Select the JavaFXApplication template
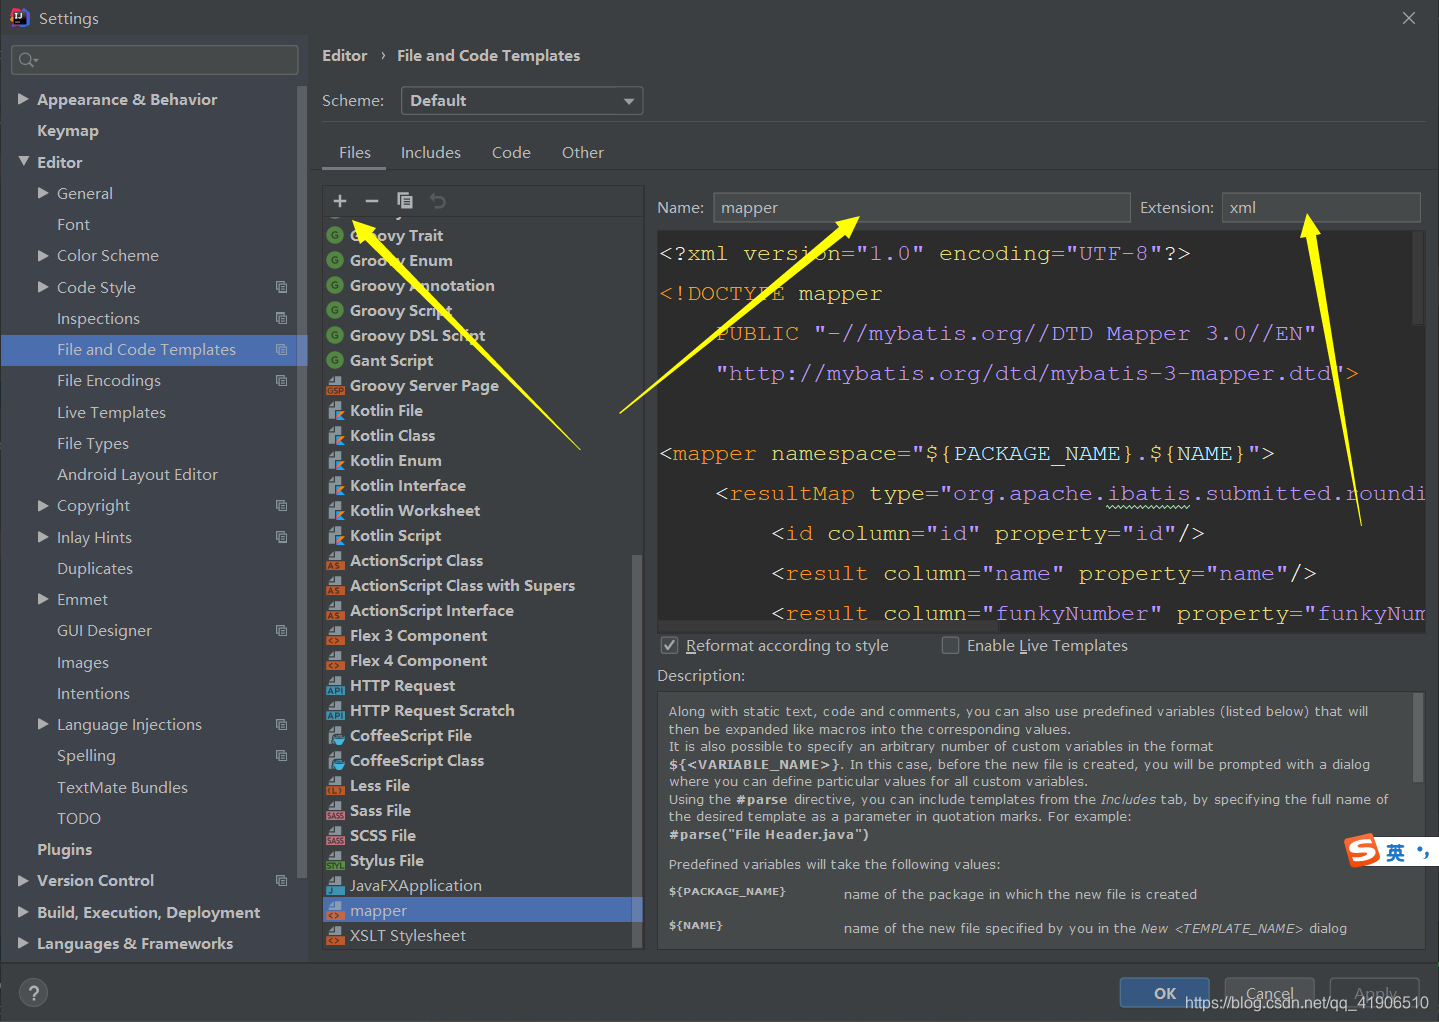This screenshot has height=1022, width=1439. [416, 885]
